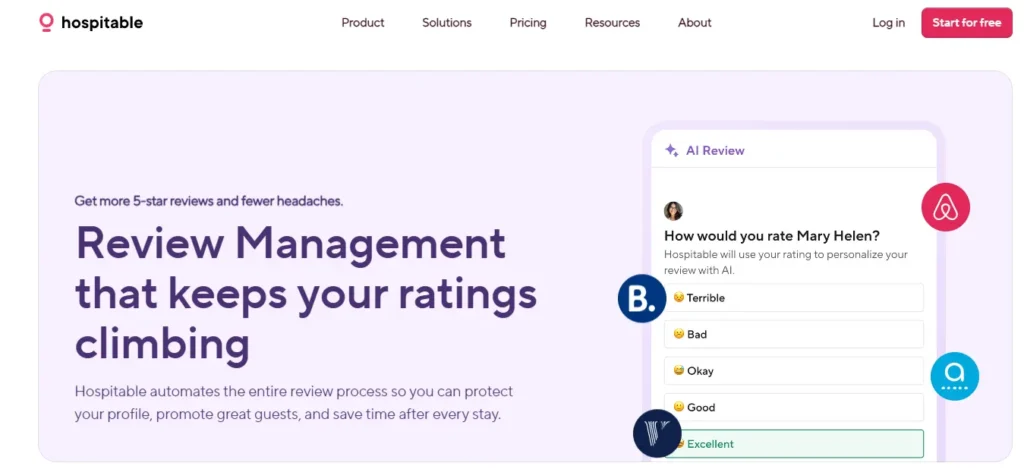This screenshot has height=469, width=1024.
Task: Choose the "Okay" rating option
Action: [793, 371]
